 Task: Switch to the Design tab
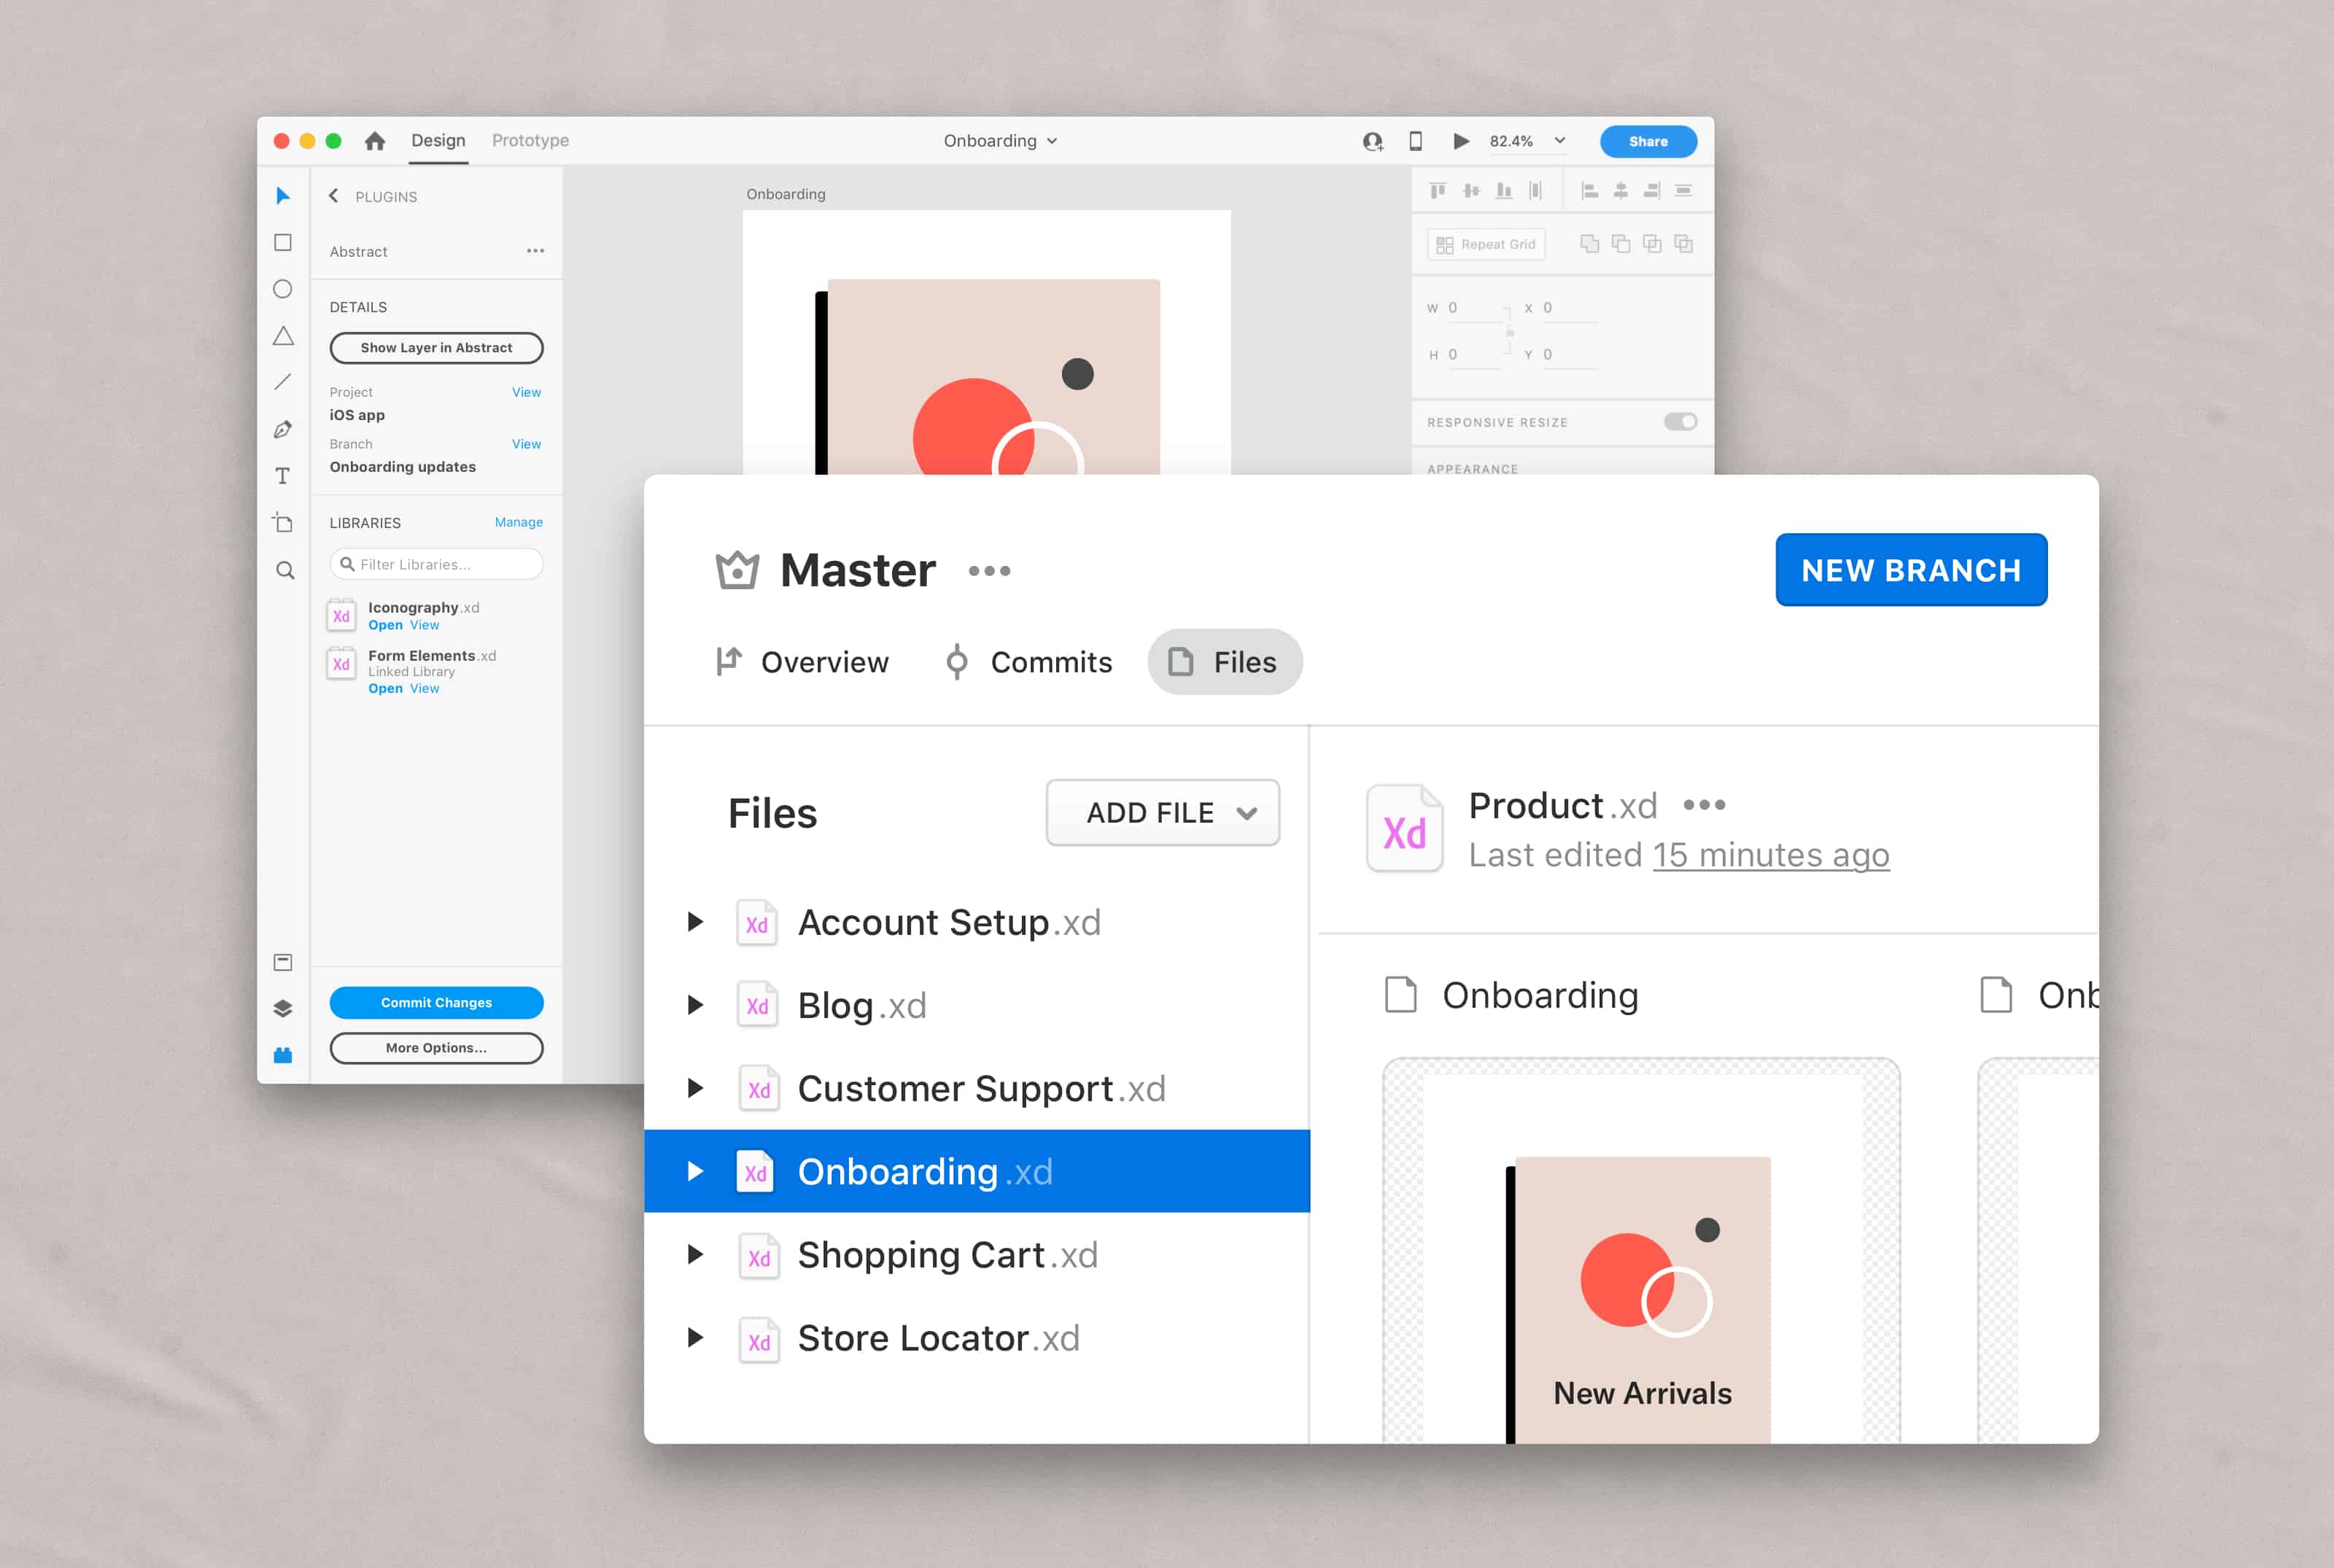point(438,141)
